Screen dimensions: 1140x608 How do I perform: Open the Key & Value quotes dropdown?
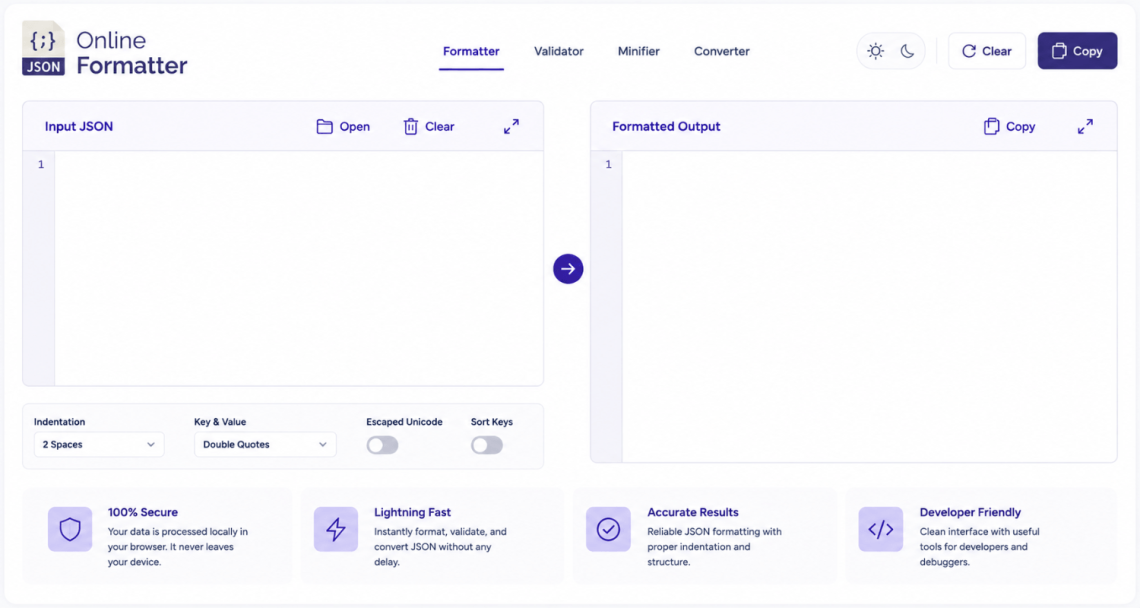(x=265, y=444)
